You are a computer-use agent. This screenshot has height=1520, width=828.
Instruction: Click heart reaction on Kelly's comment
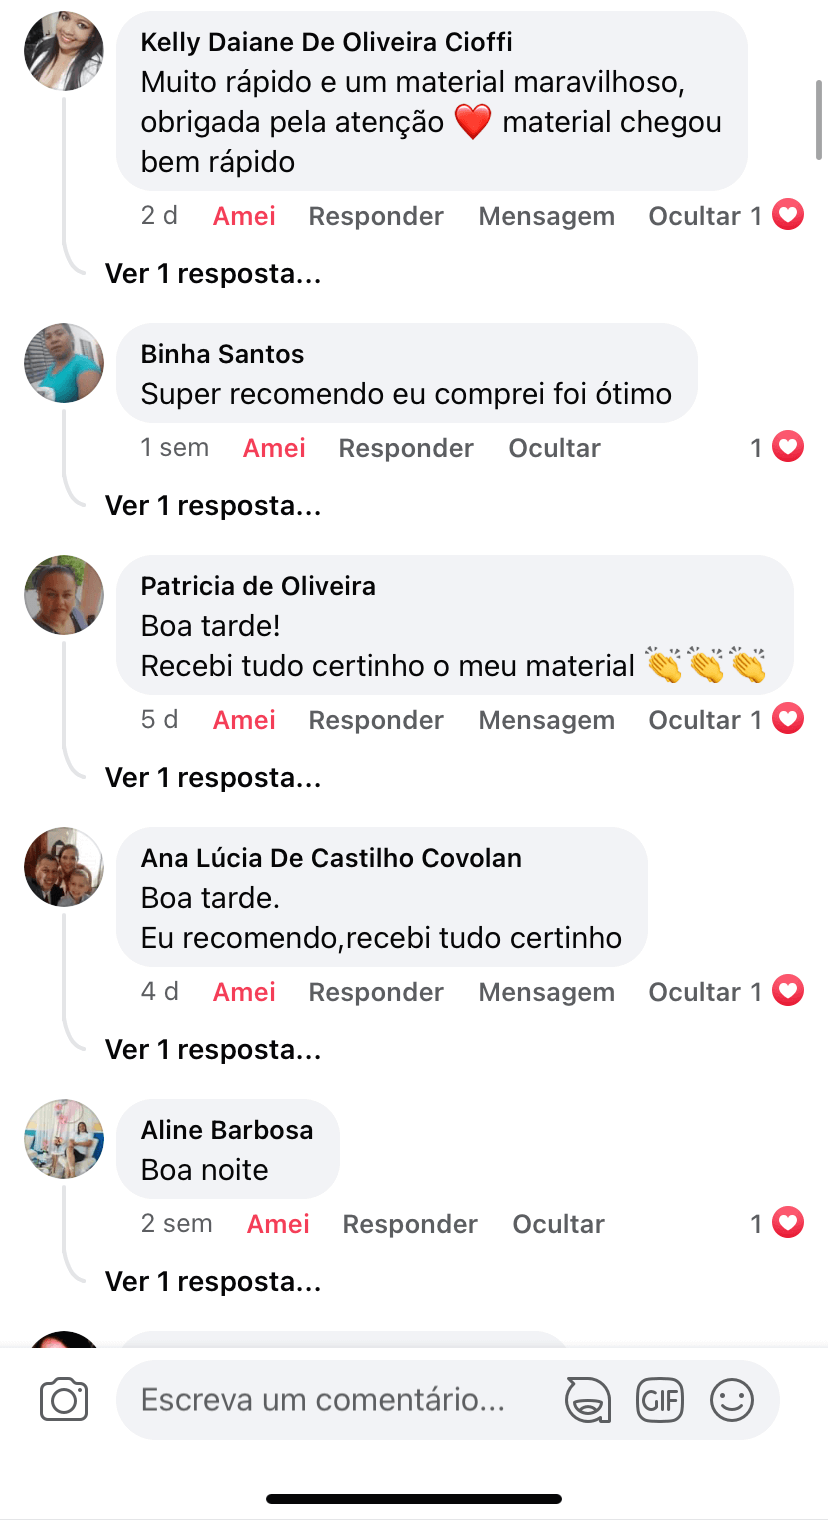(x=788, y=216)
